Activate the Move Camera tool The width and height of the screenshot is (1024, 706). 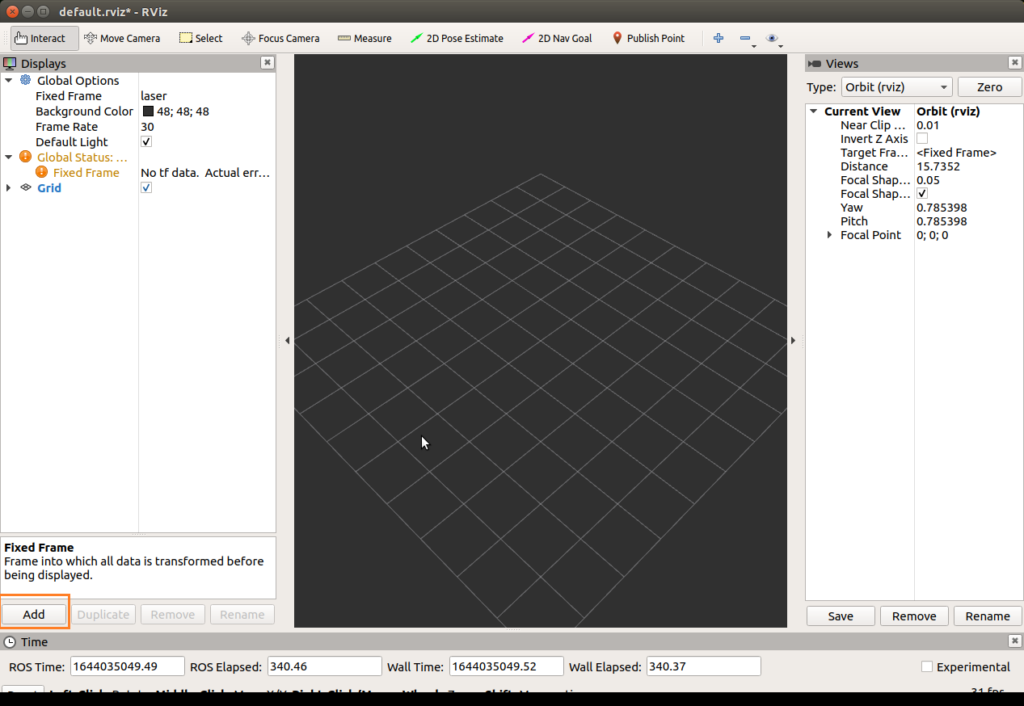[122, 37]
